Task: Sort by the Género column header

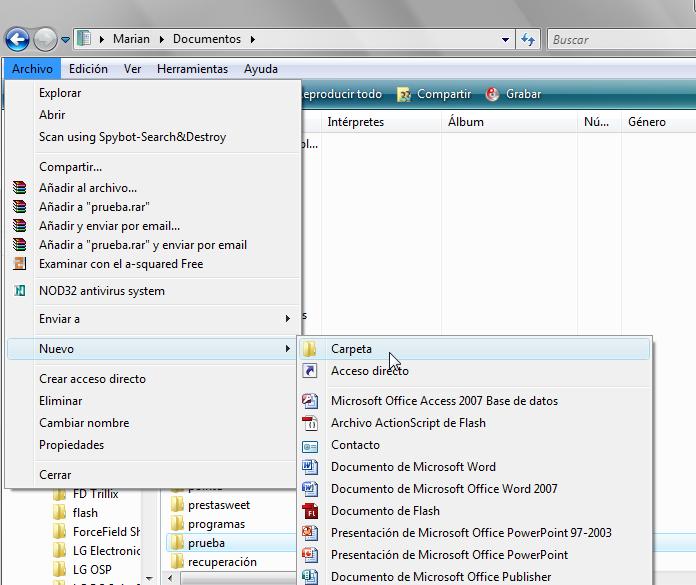Action: click(x=659, y=122)
